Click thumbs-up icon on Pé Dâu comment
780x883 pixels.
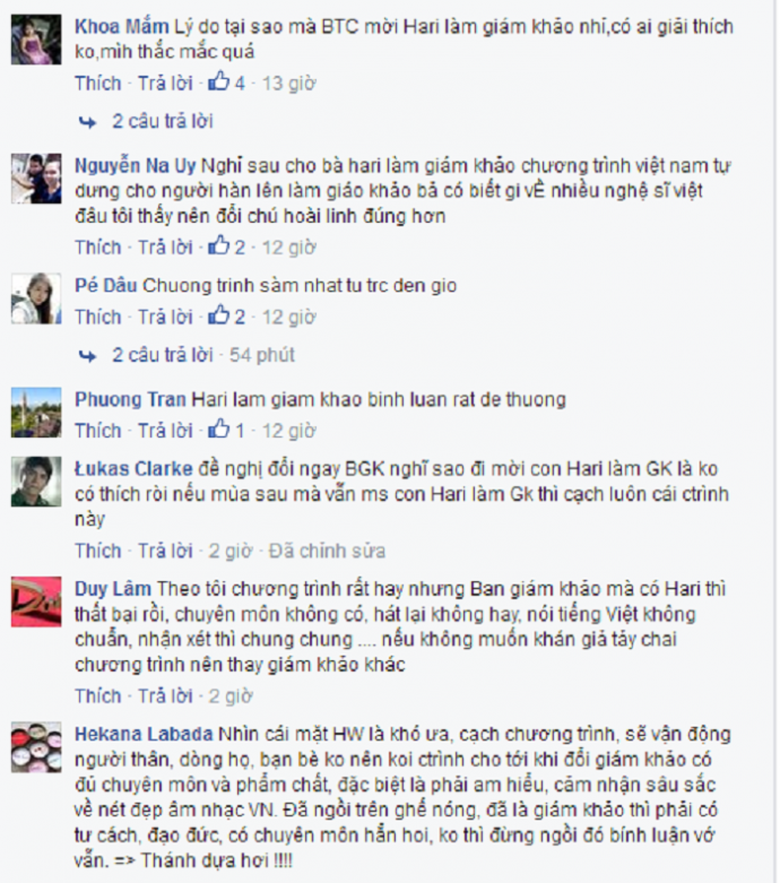pos(219,315)
